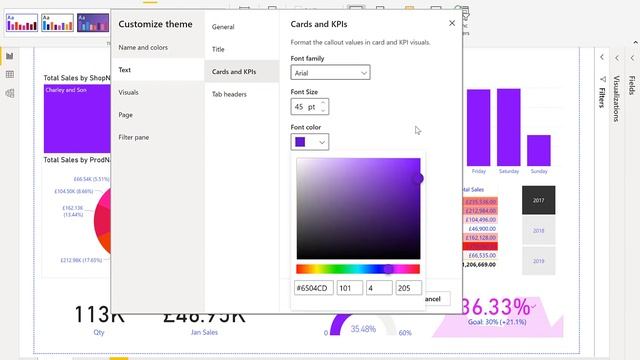Image resolution: width=640 pixels, height=360 pixels.
Task: Select the purple theme thumbnail in ribbon
Action: 93,22
